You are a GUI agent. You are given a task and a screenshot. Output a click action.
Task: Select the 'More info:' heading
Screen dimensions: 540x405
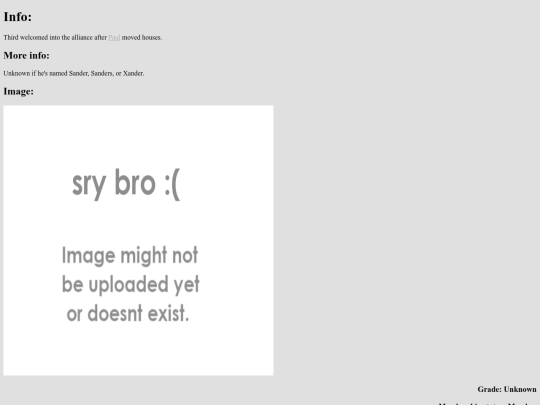pyautogui.click(x=27, y=55)
